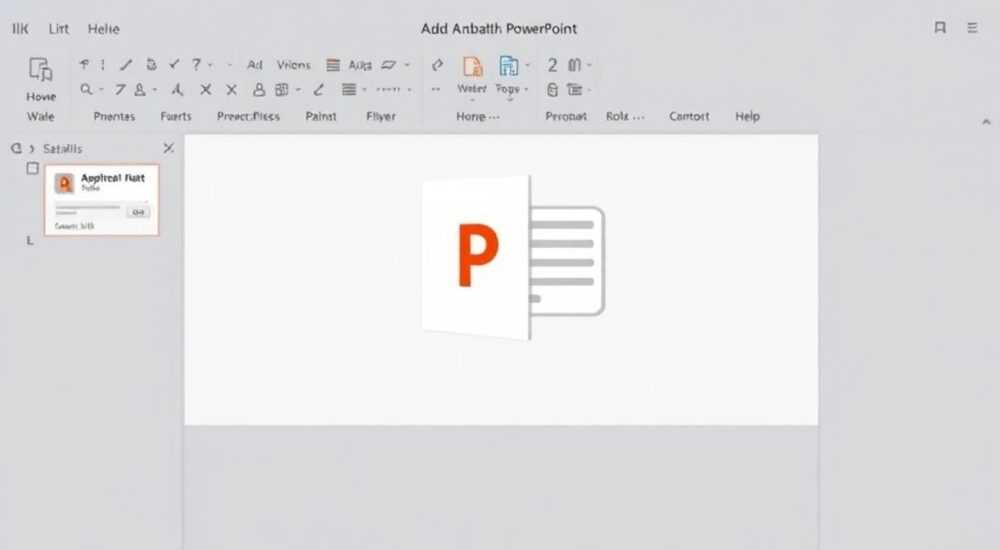This screenshot has width=1000, height=550.
Task: Click the orange Water document icon
Action: [473, 66]
